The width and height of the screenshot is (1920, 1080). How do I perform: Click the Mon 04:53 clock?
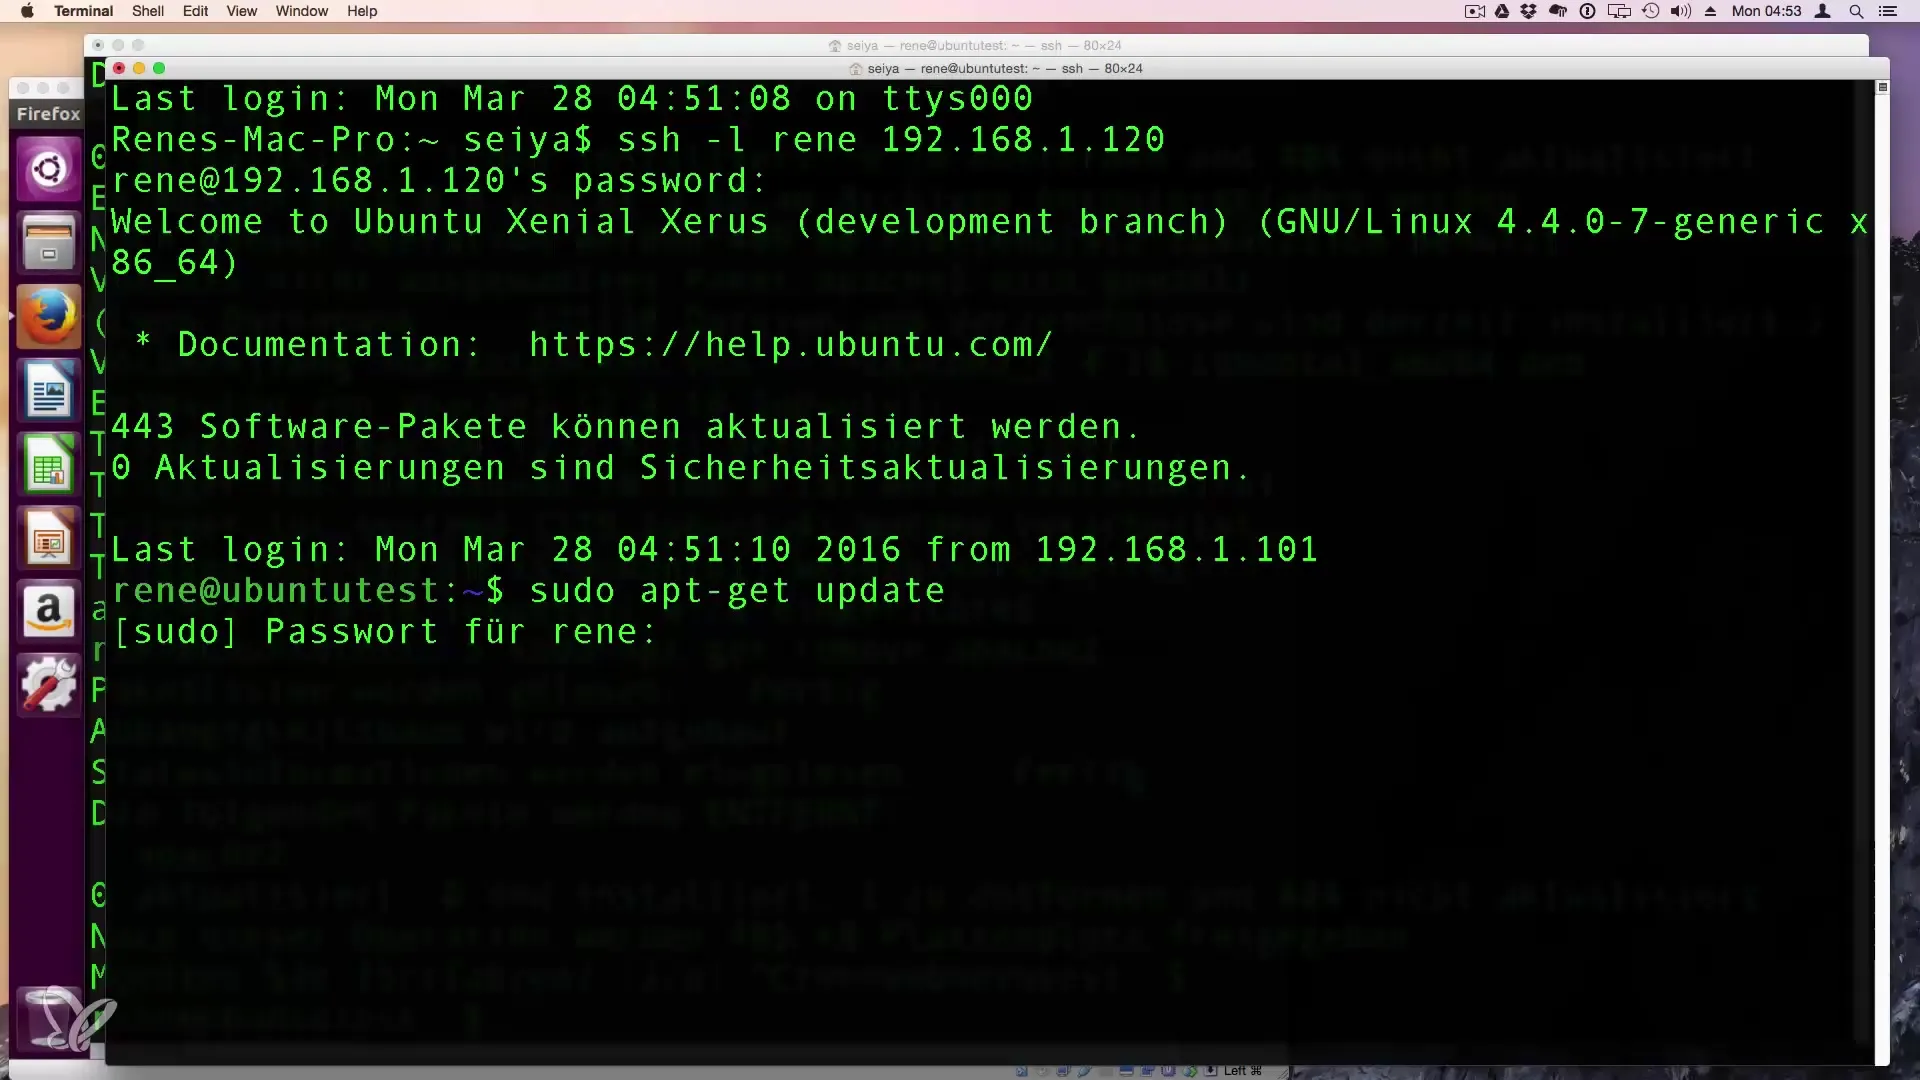1766,11
